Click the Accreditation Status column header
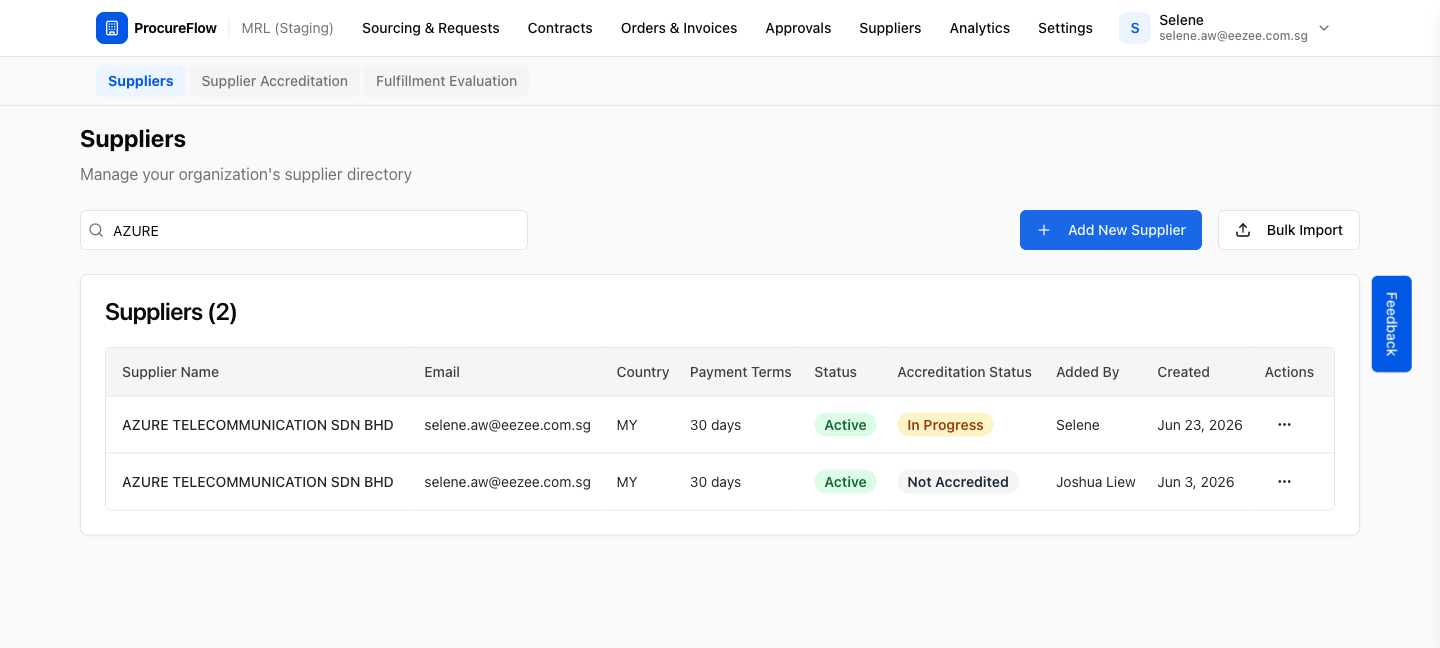The image size is (1440, 648). 964,372
